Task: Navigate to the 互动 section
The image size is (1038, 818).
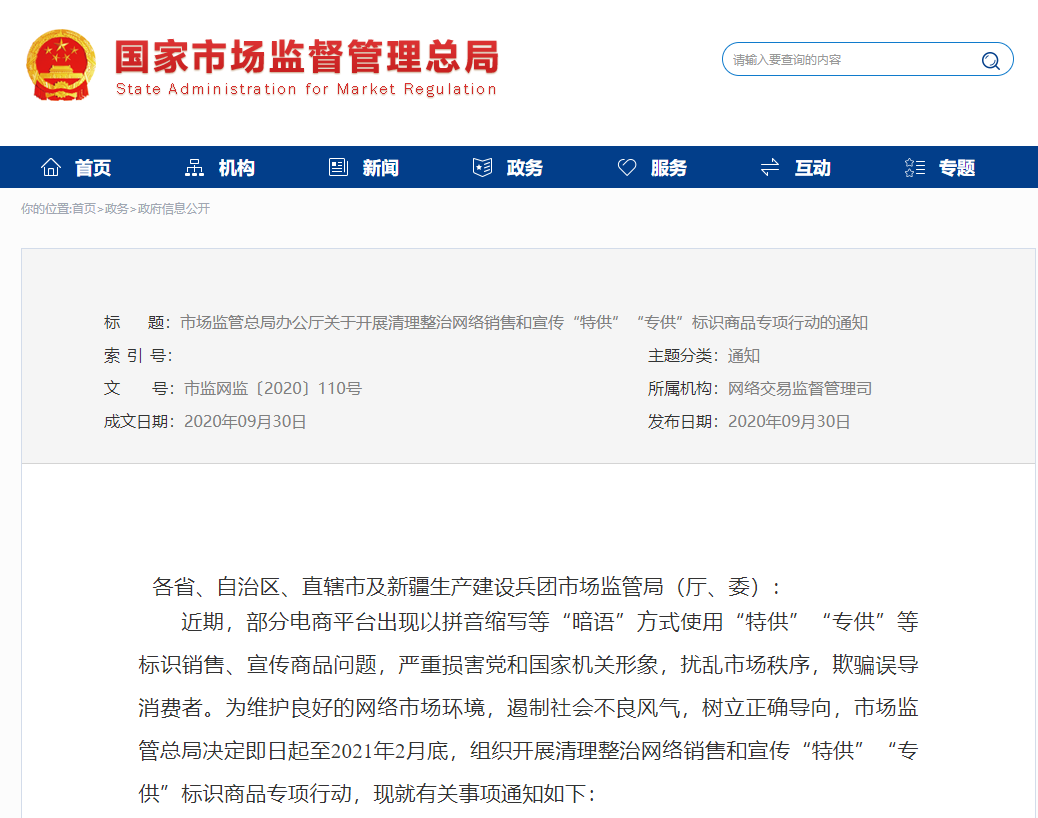Action: pos(813,168)
